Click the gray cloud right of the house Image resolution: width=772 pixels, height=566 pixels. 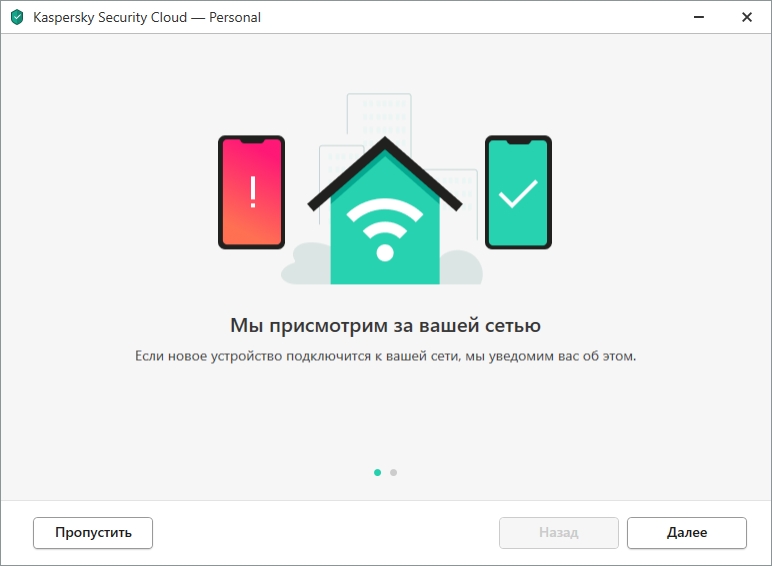(461, 267)
